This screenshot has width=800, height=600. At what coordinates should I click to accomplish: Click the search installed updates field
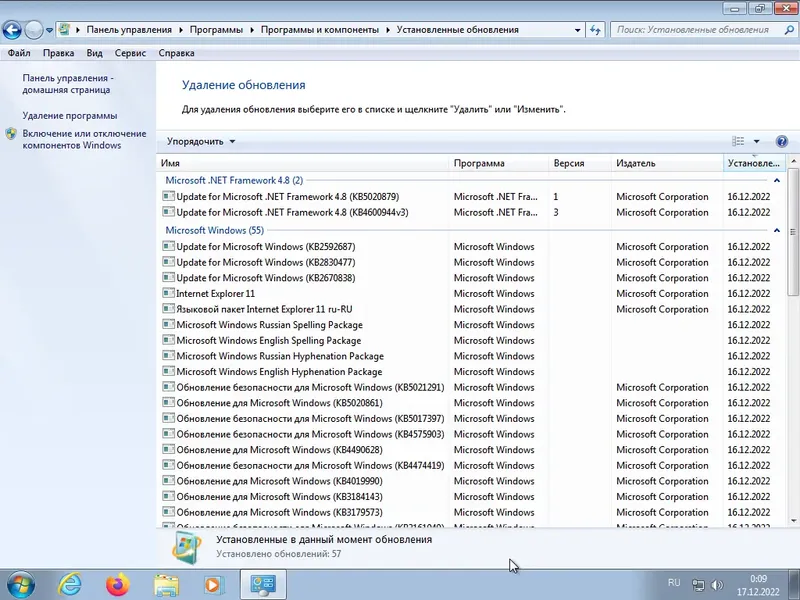click(x=699, y=30)
